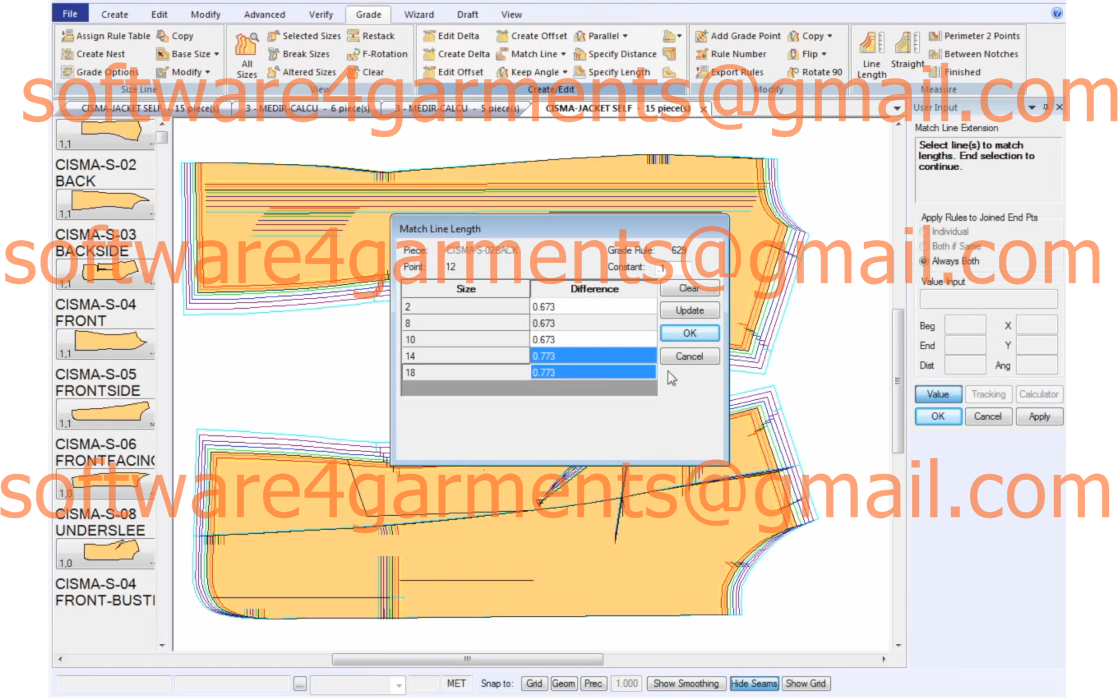Click Apply in User Input panel
Viewport: 1118px width, 698px height.
point(1039,416)
